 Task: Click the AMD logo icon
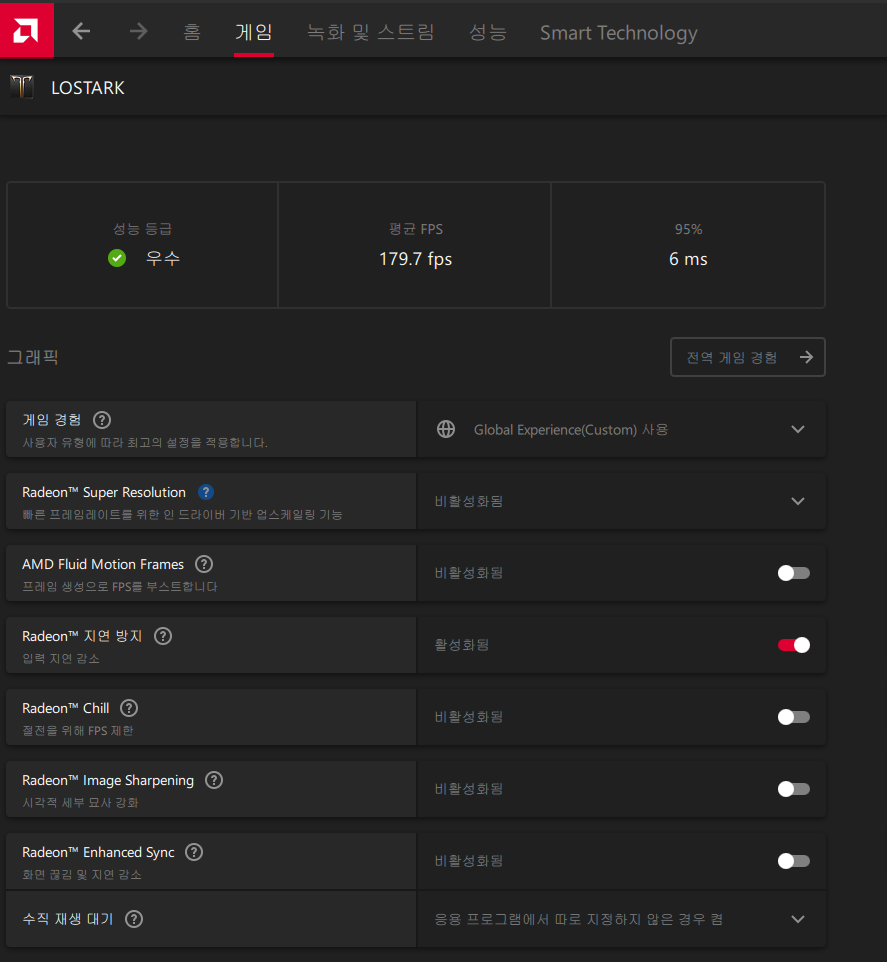(27, 31)
